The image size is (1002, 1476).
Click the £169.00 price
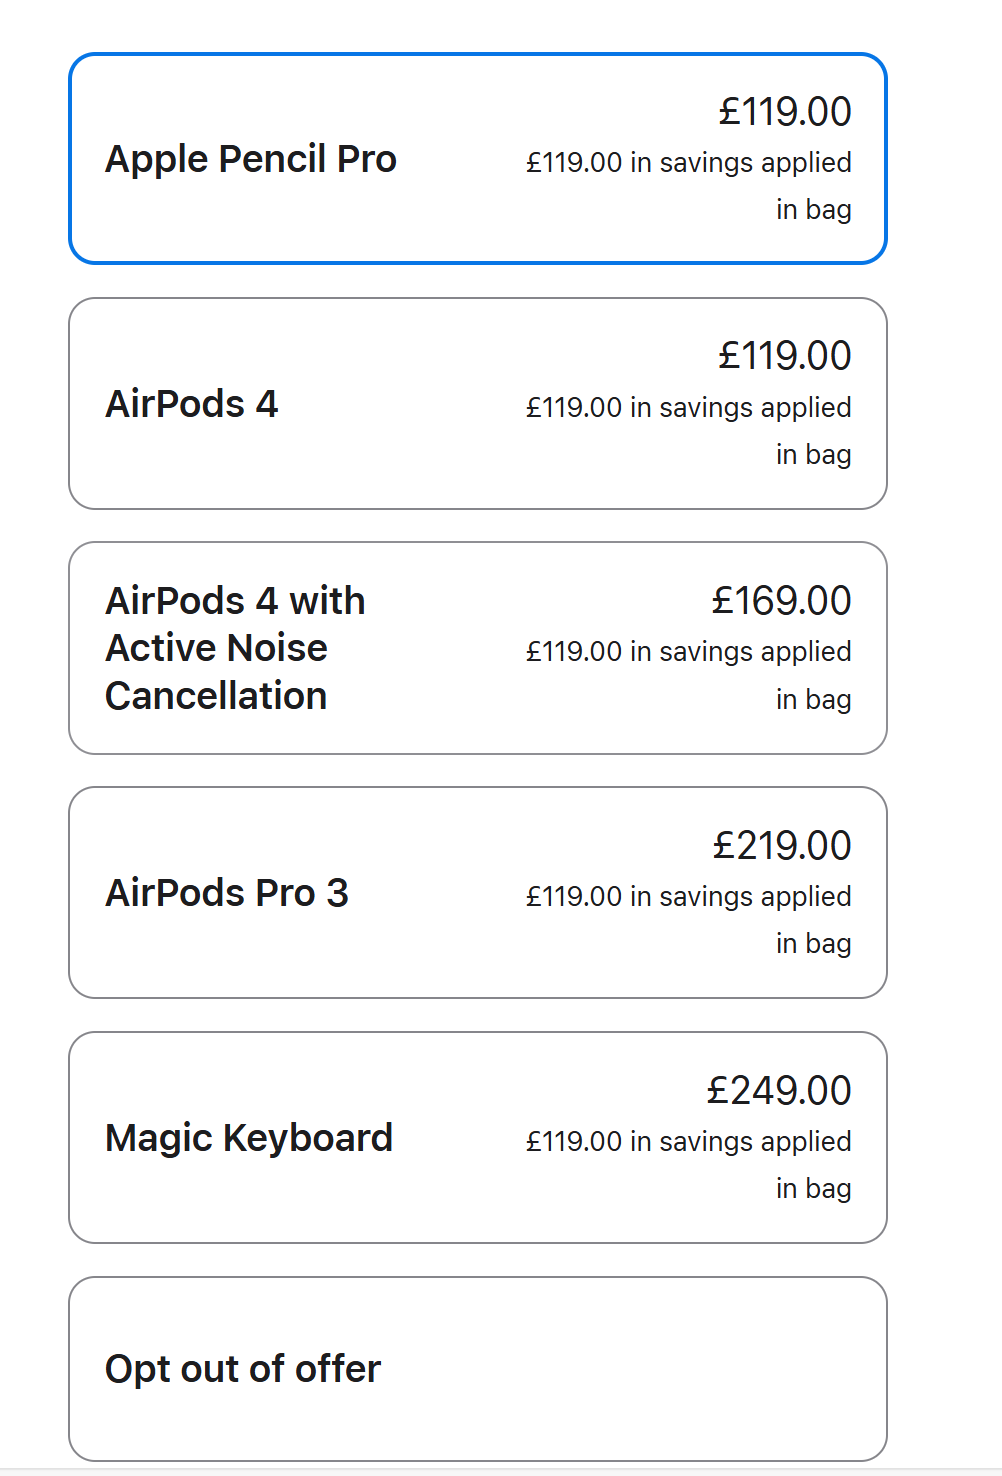781,601
